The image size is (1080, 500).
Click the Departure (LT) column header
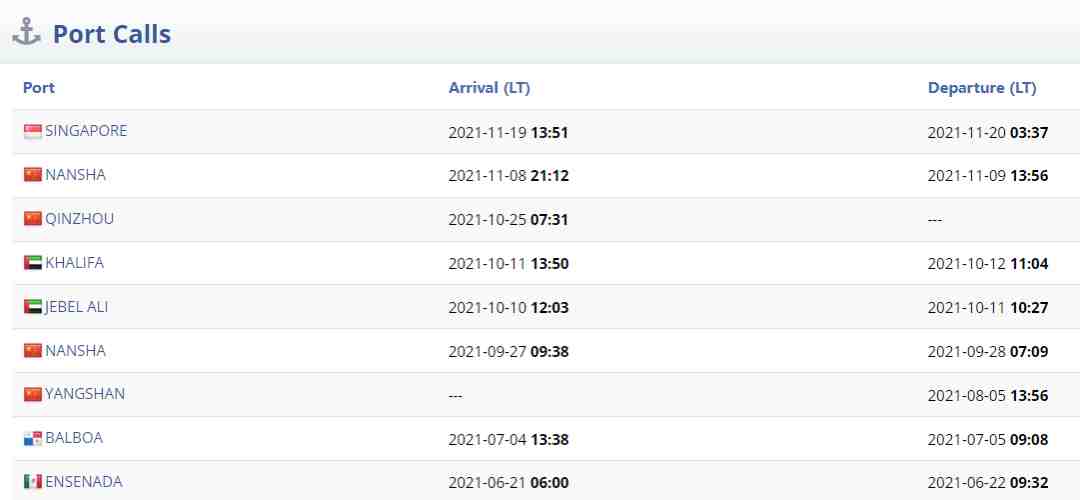pos(982,88)
